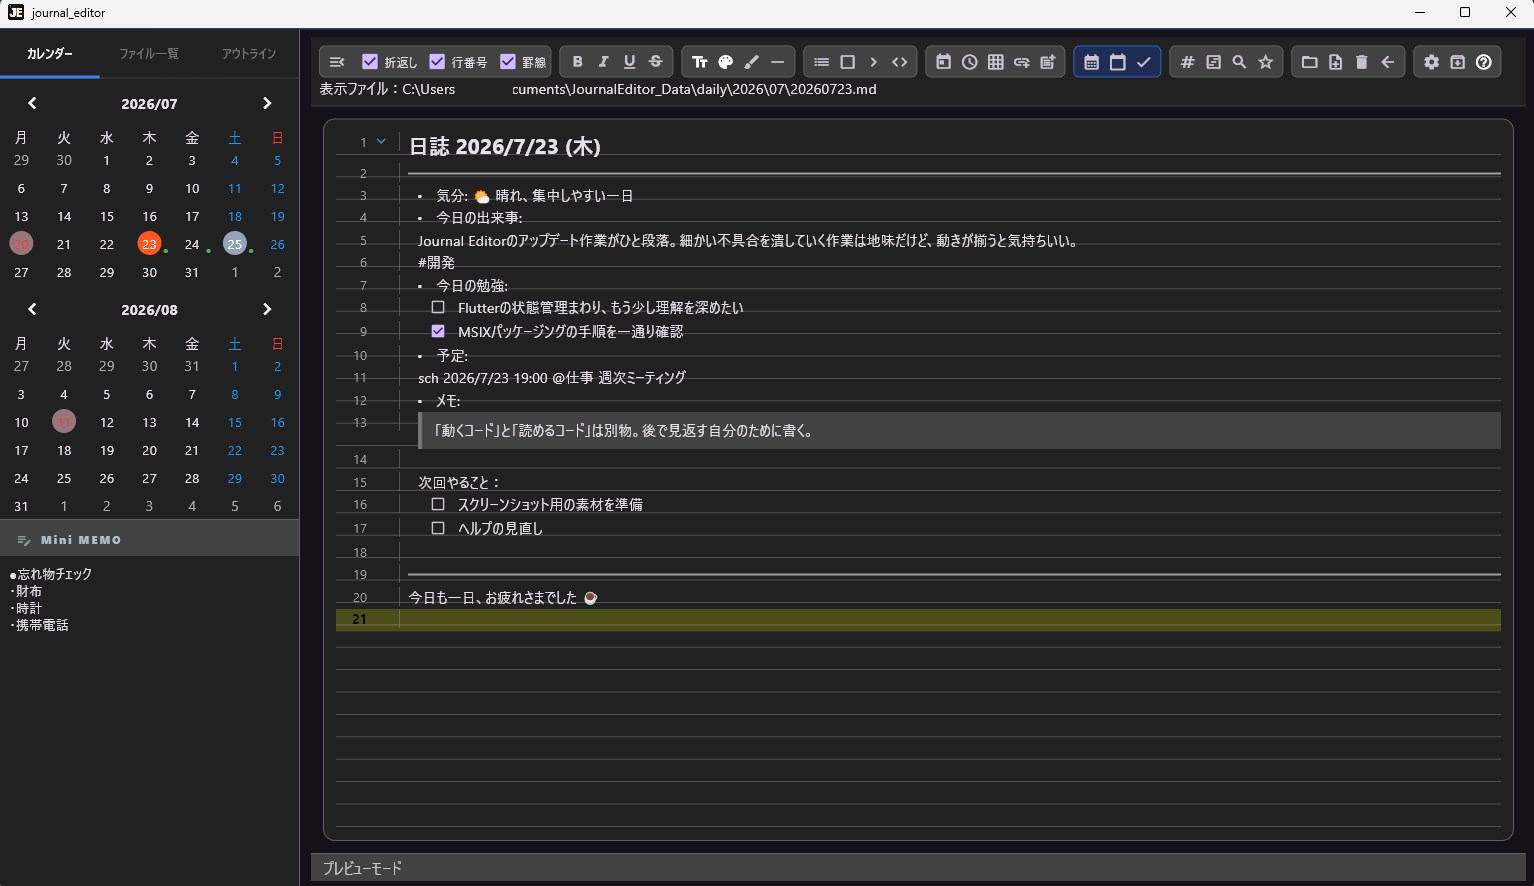The width and height of the screenshot is (1534, 886).
Task: Open the color palette tool
Action: point(725,62)
